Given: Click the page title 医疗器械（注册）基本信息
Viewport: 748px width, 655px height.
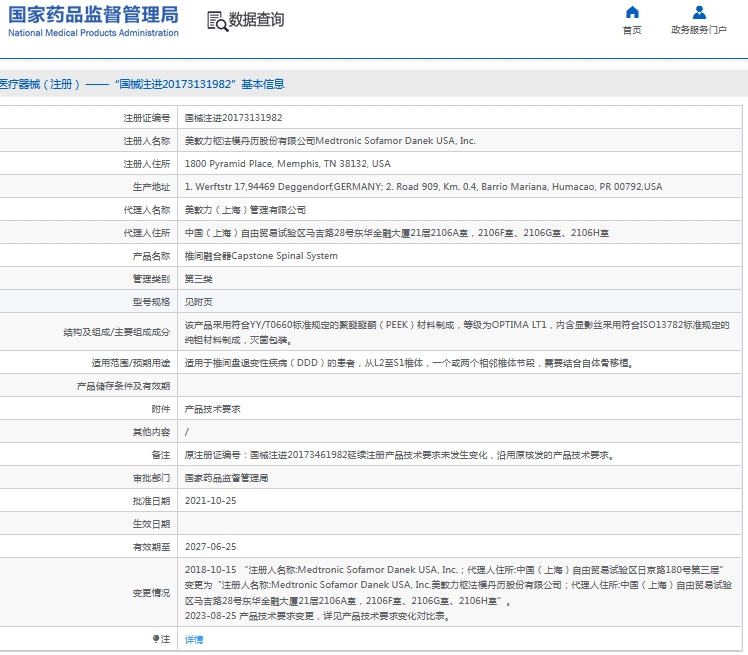Looking at the screenshot, I should click(x=142, y=84).
